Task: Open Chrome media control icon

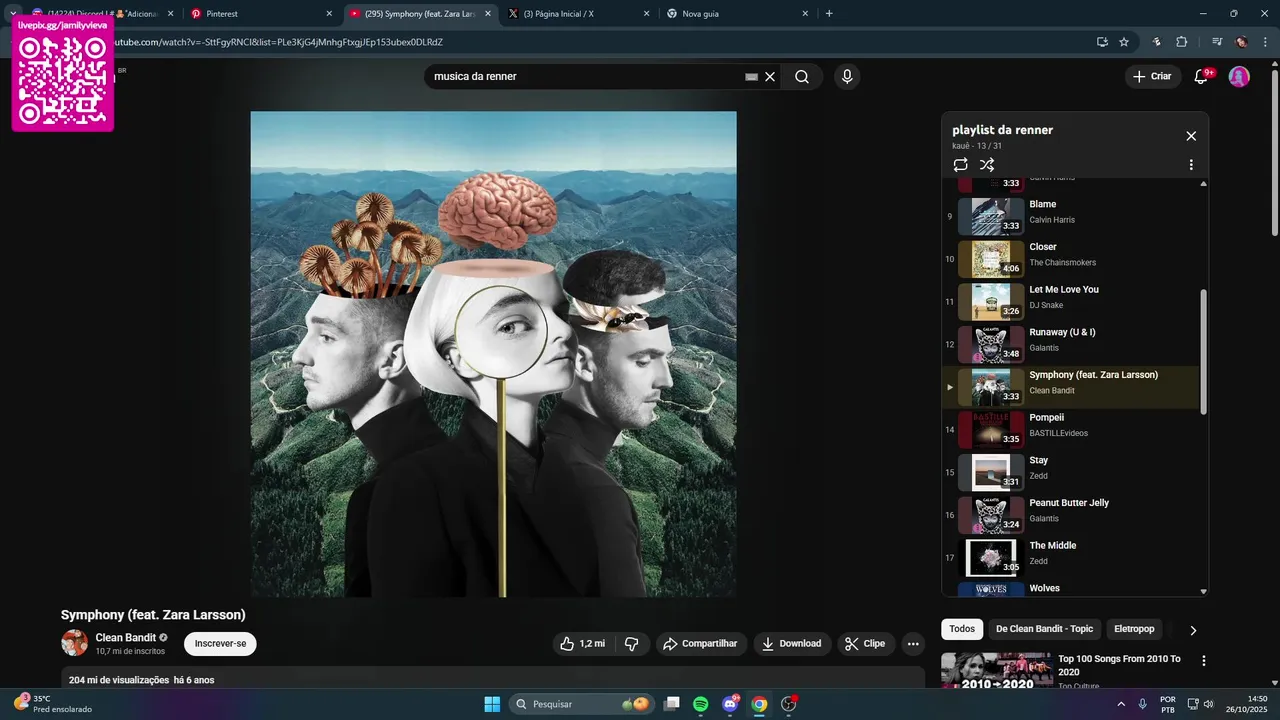Action: (1217, 42)
